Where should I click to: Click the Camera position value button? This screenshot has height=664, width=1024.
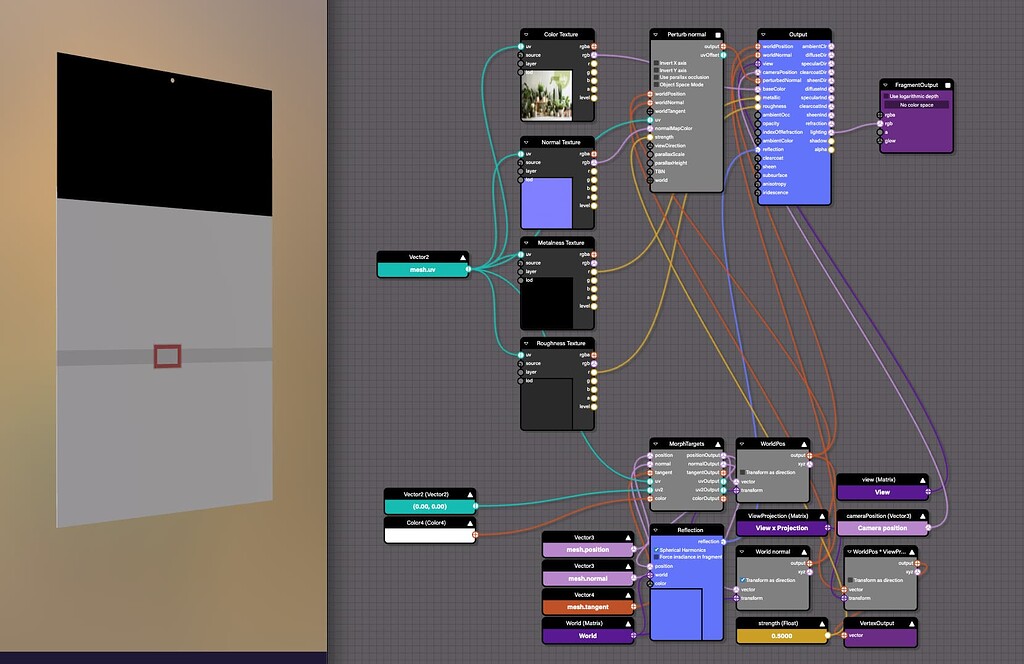pos(882,528)
